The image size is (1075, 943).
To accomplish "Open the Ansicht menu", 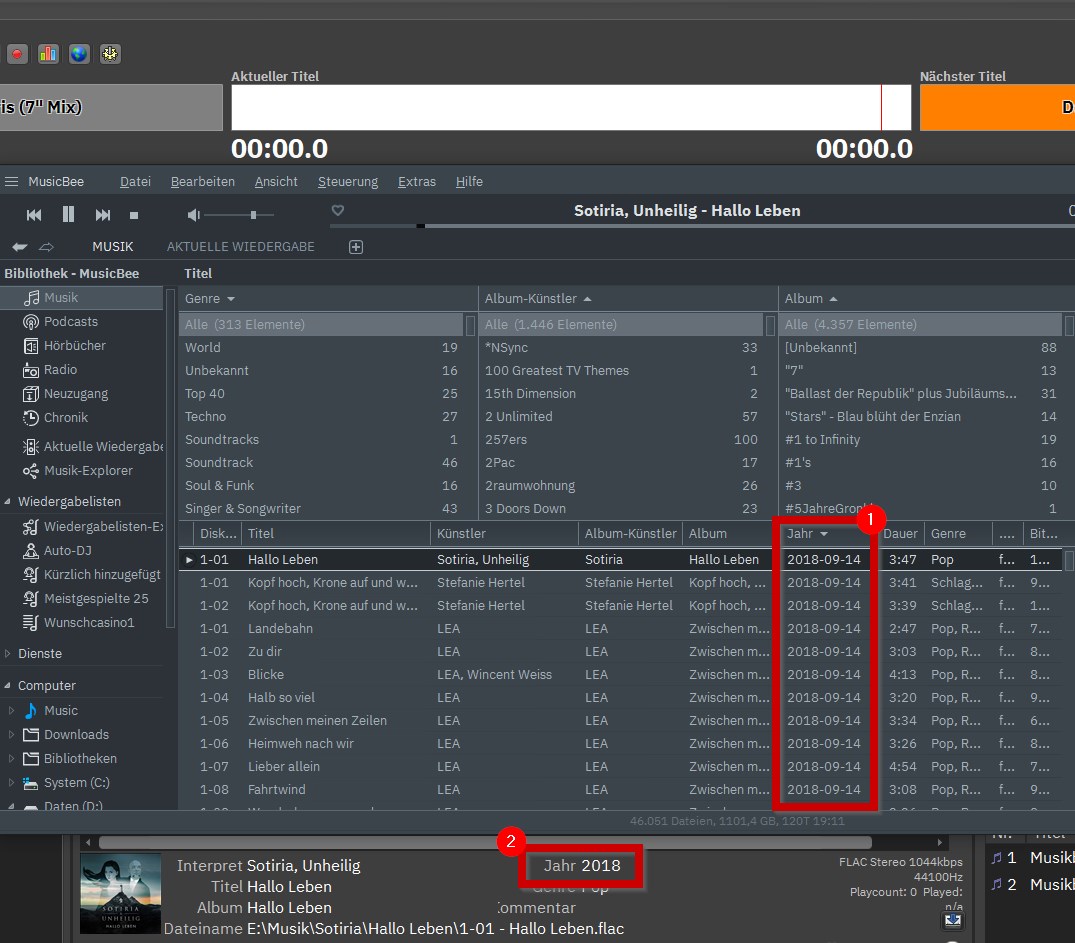I will (276, 182).
